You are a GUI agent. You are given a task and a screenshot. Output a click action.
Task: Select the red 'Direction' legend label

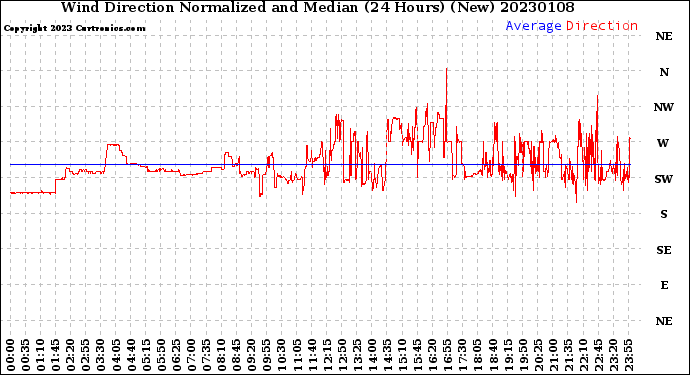[602, 26]
